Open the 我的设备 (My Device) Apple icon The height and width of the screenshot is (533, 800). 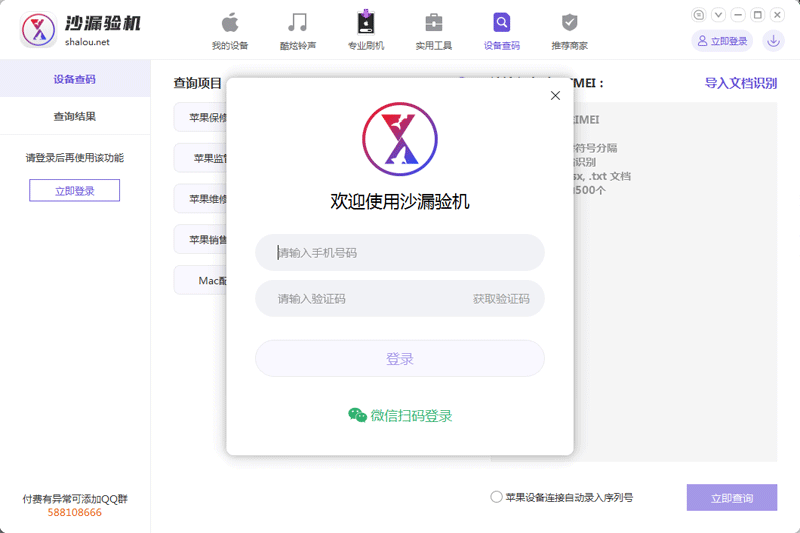pos(229,23)
